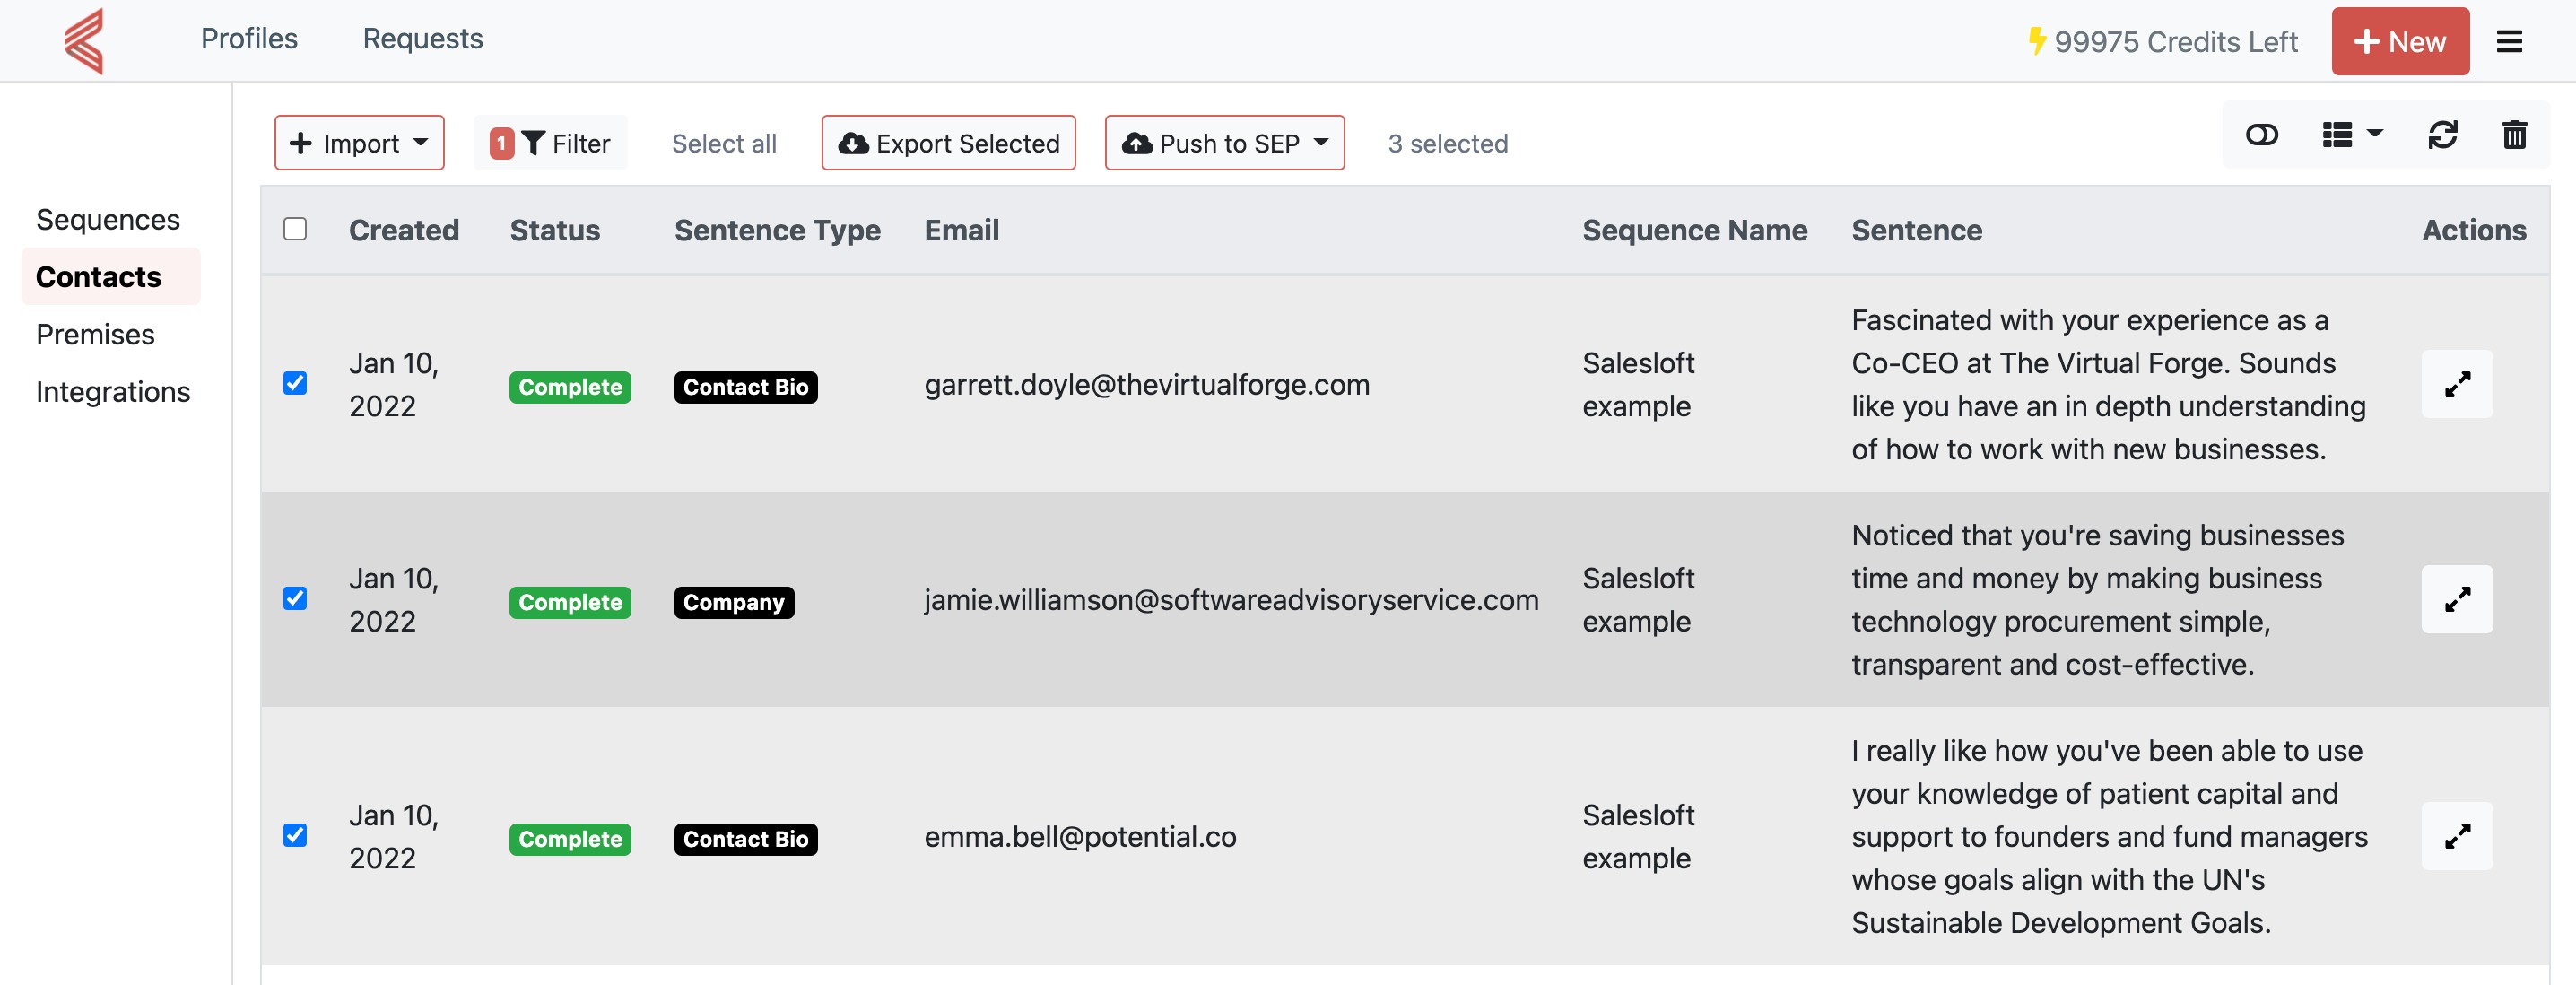Expand jamie.williamson row details arrow icon
Screen dimensions: 2576x985
pos(2456,600)
